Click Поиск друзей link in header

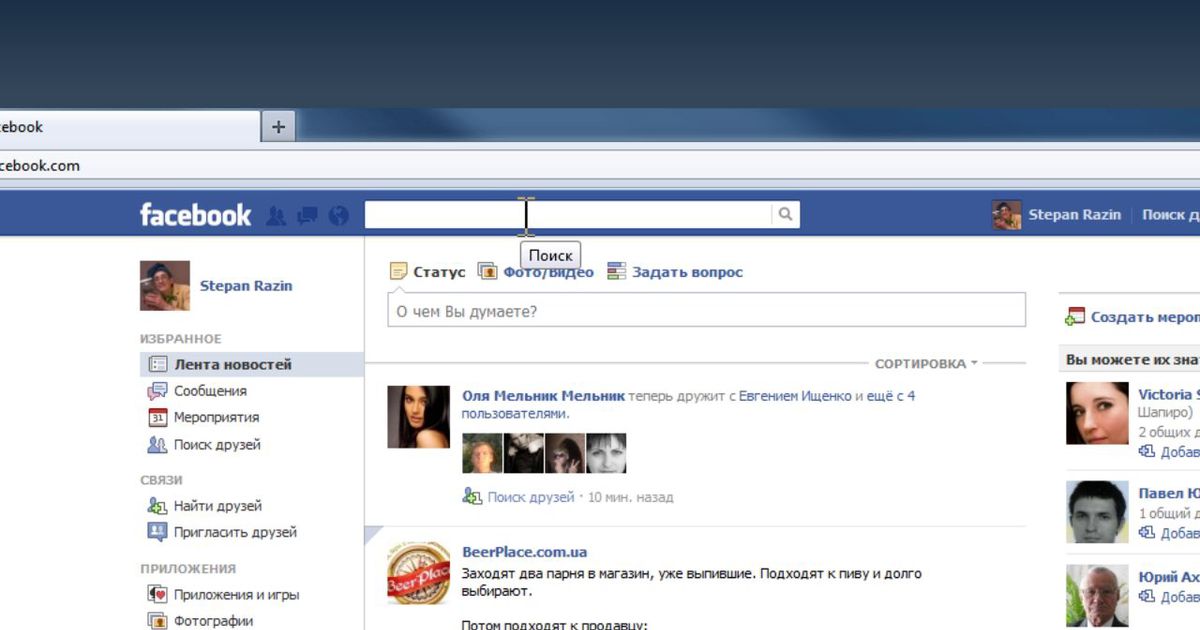[1170, 215]
